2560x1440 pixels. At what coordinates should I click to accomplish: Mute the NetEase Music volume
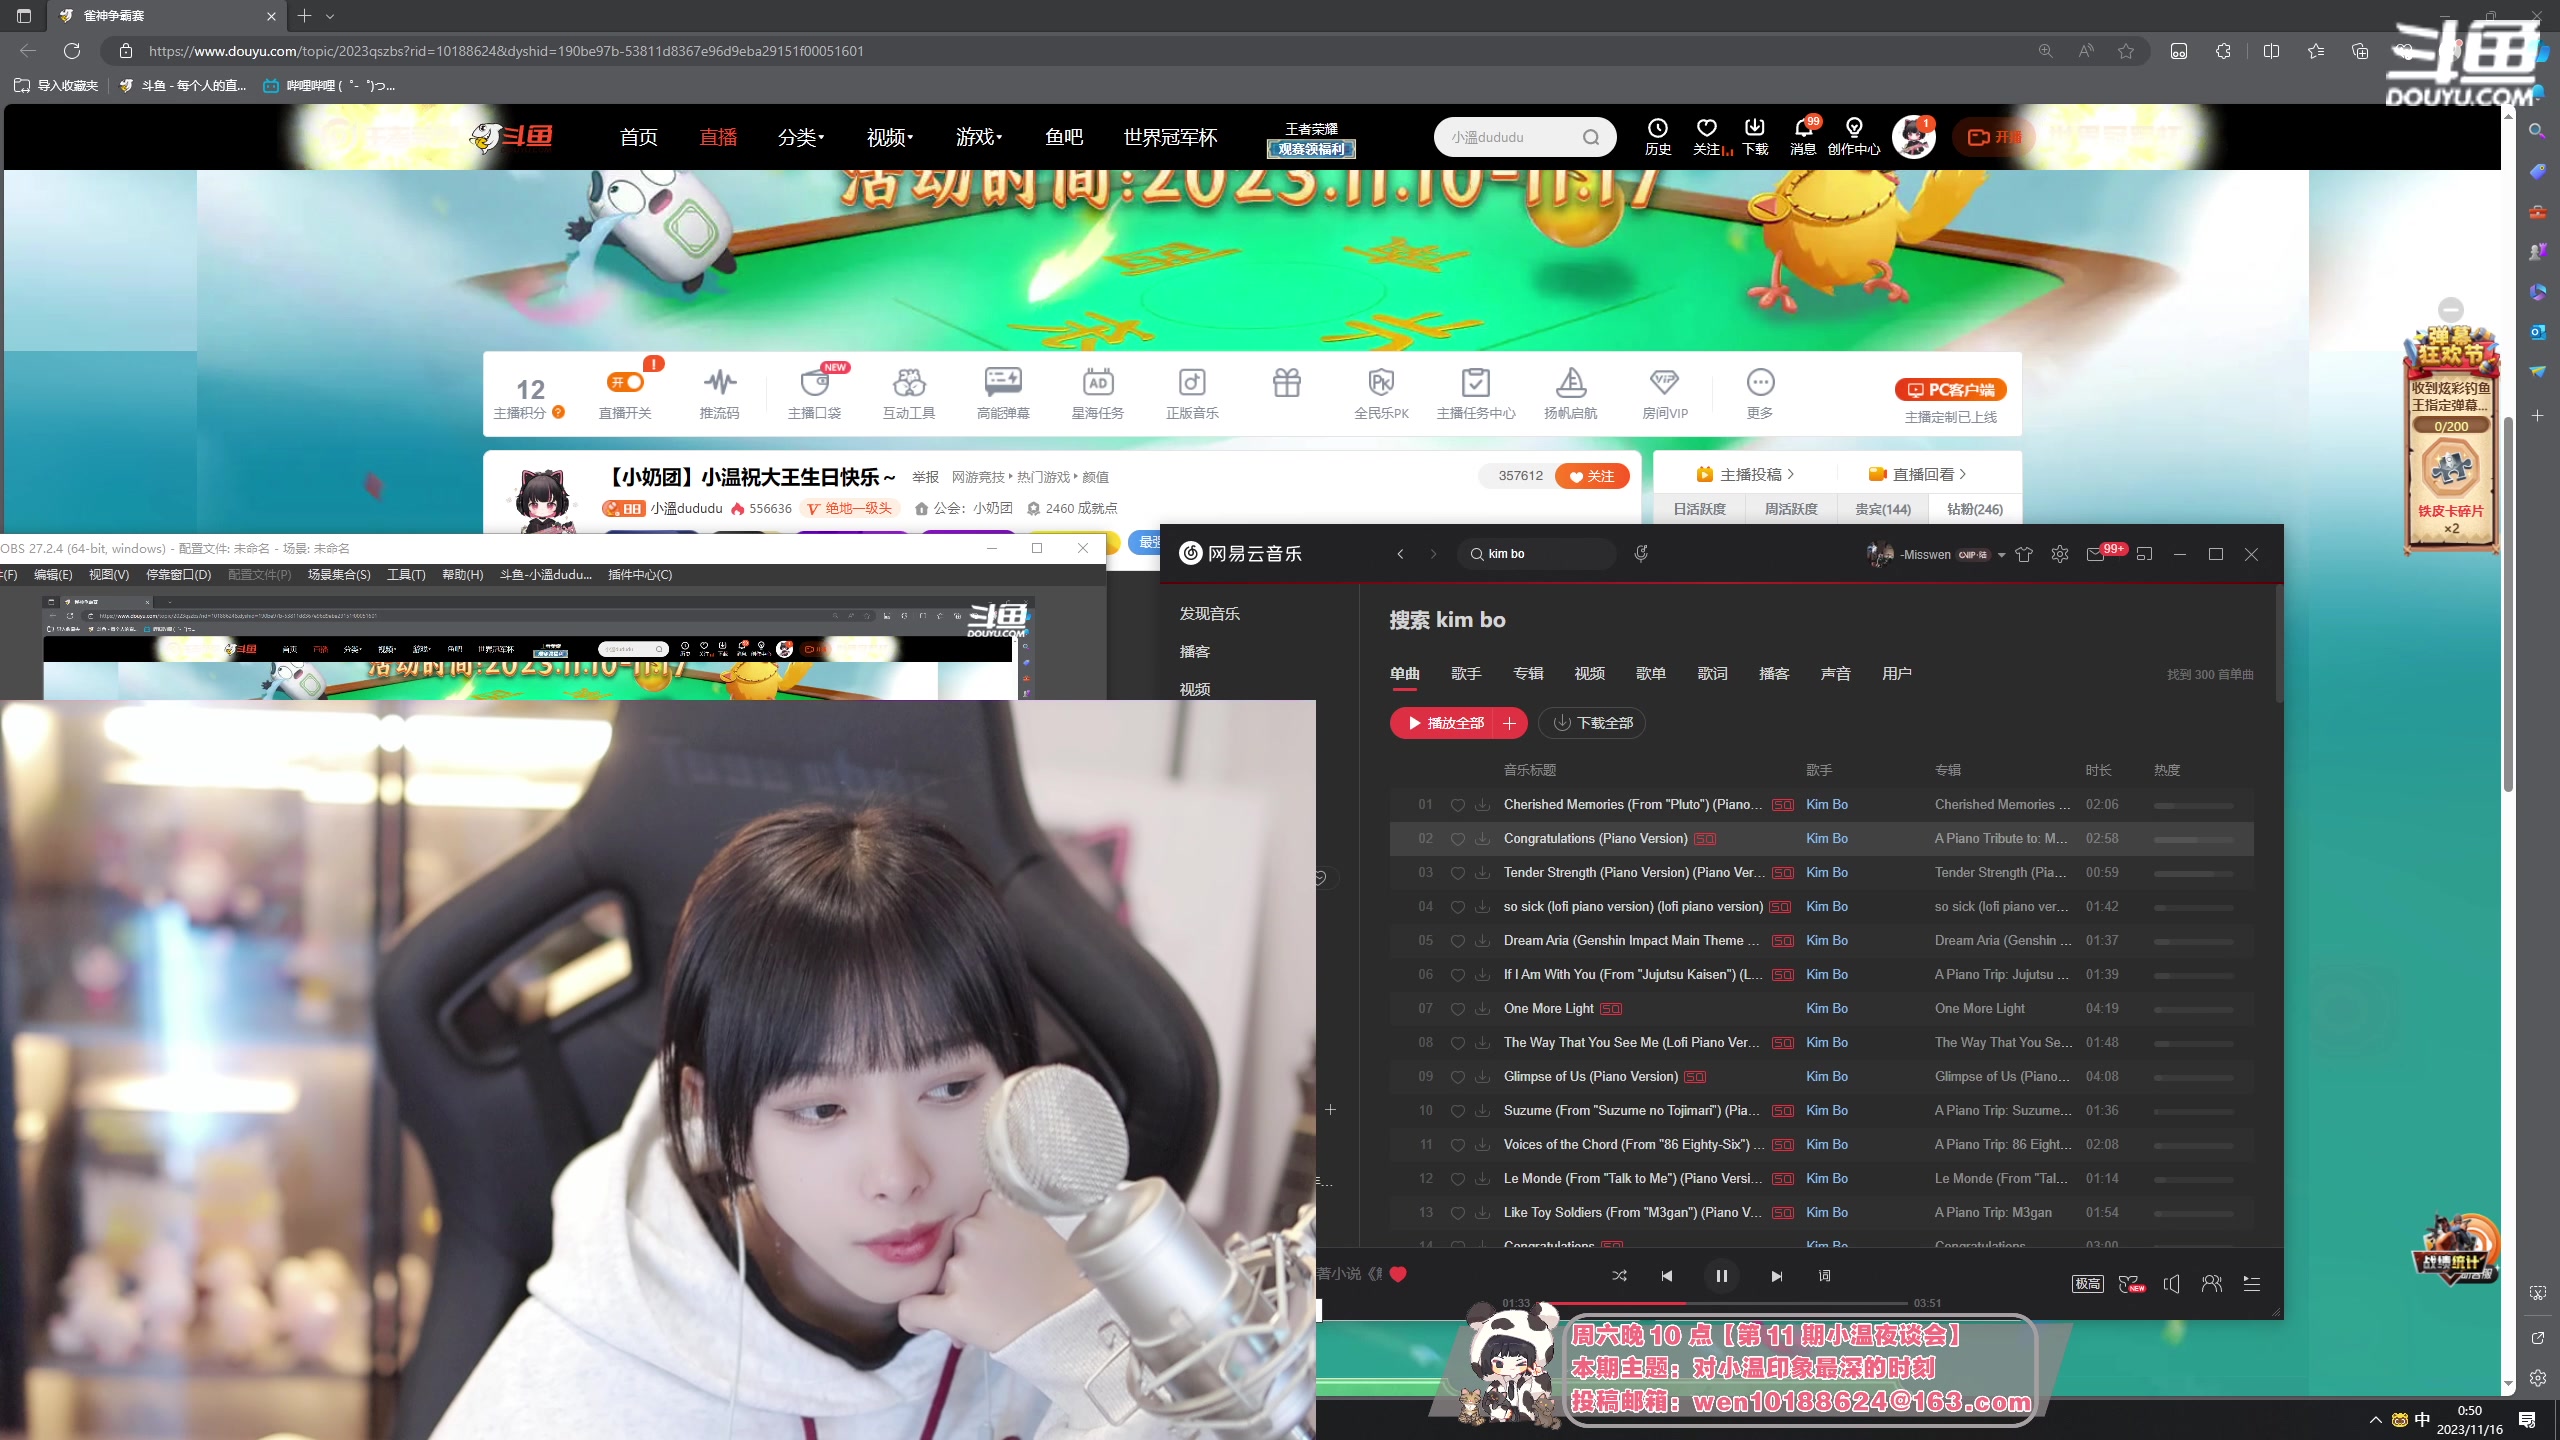pyautogui.click(x=2172, y=1283)
